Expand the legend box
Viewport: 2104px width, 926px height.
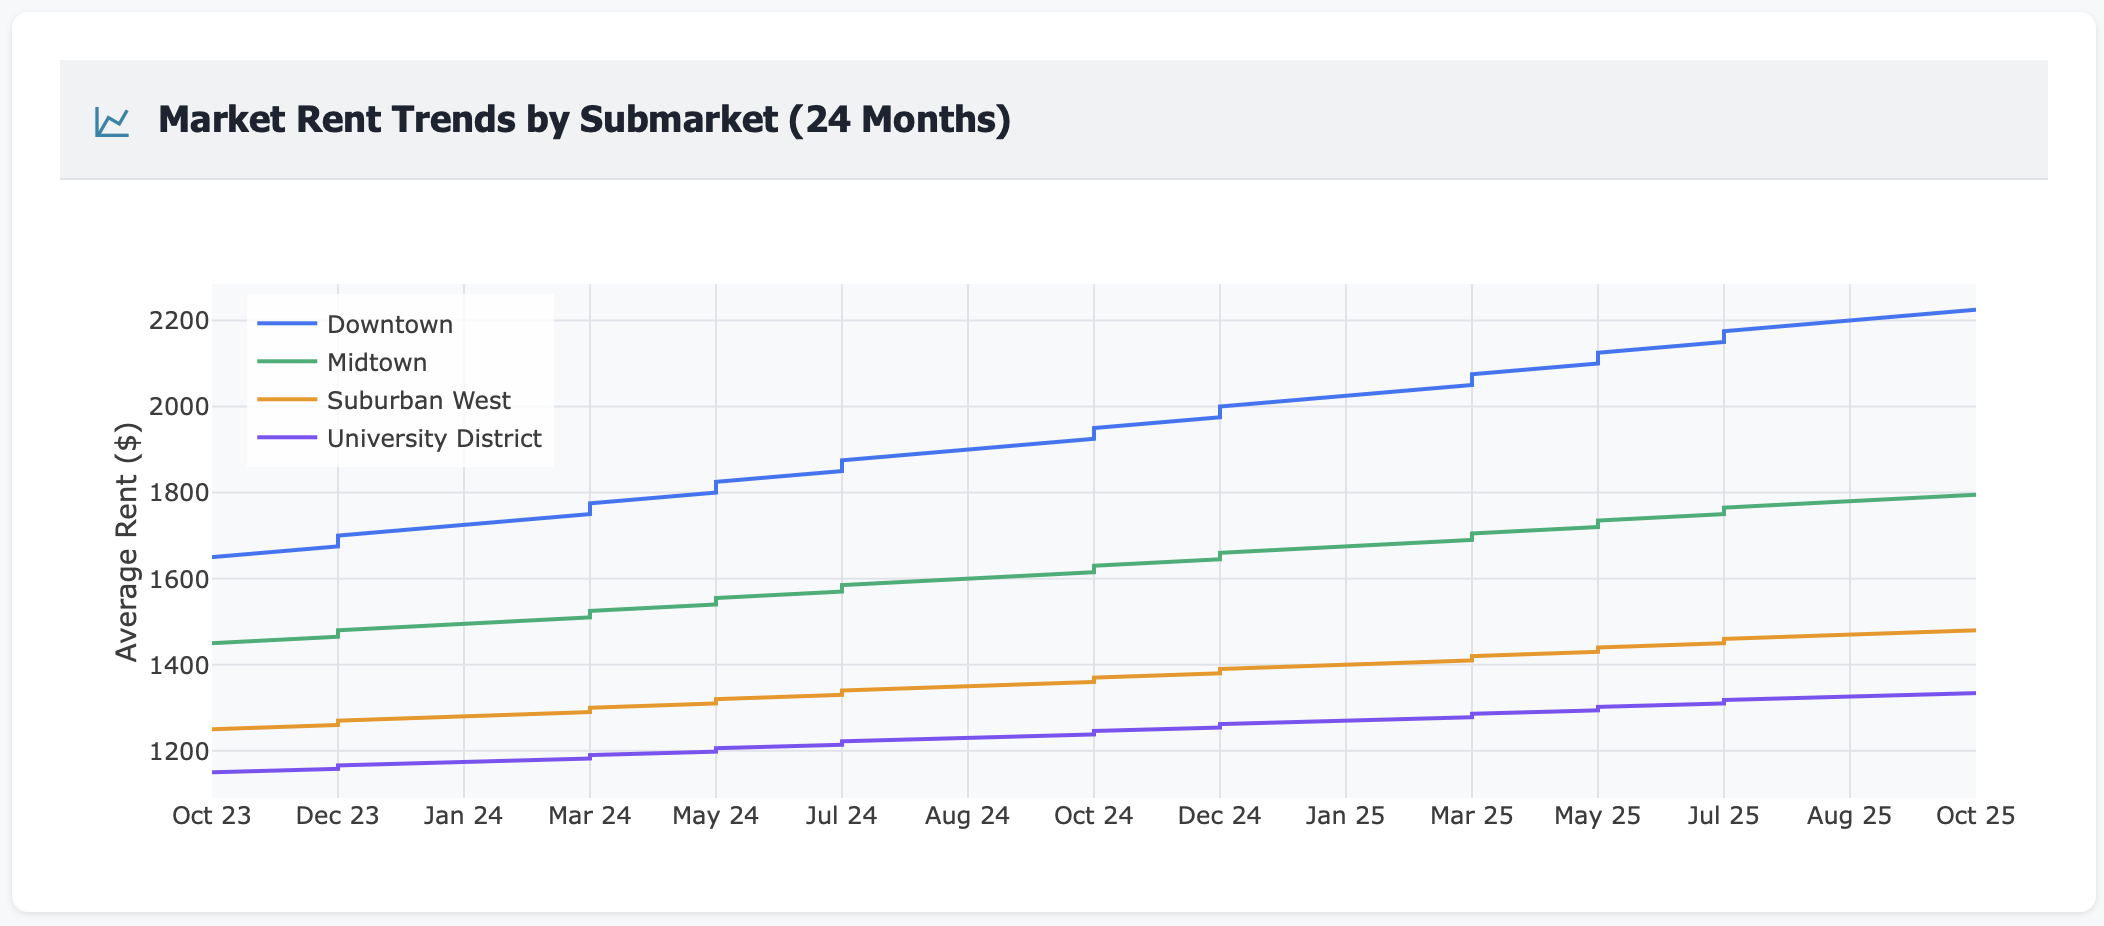[x=399, y=380]
